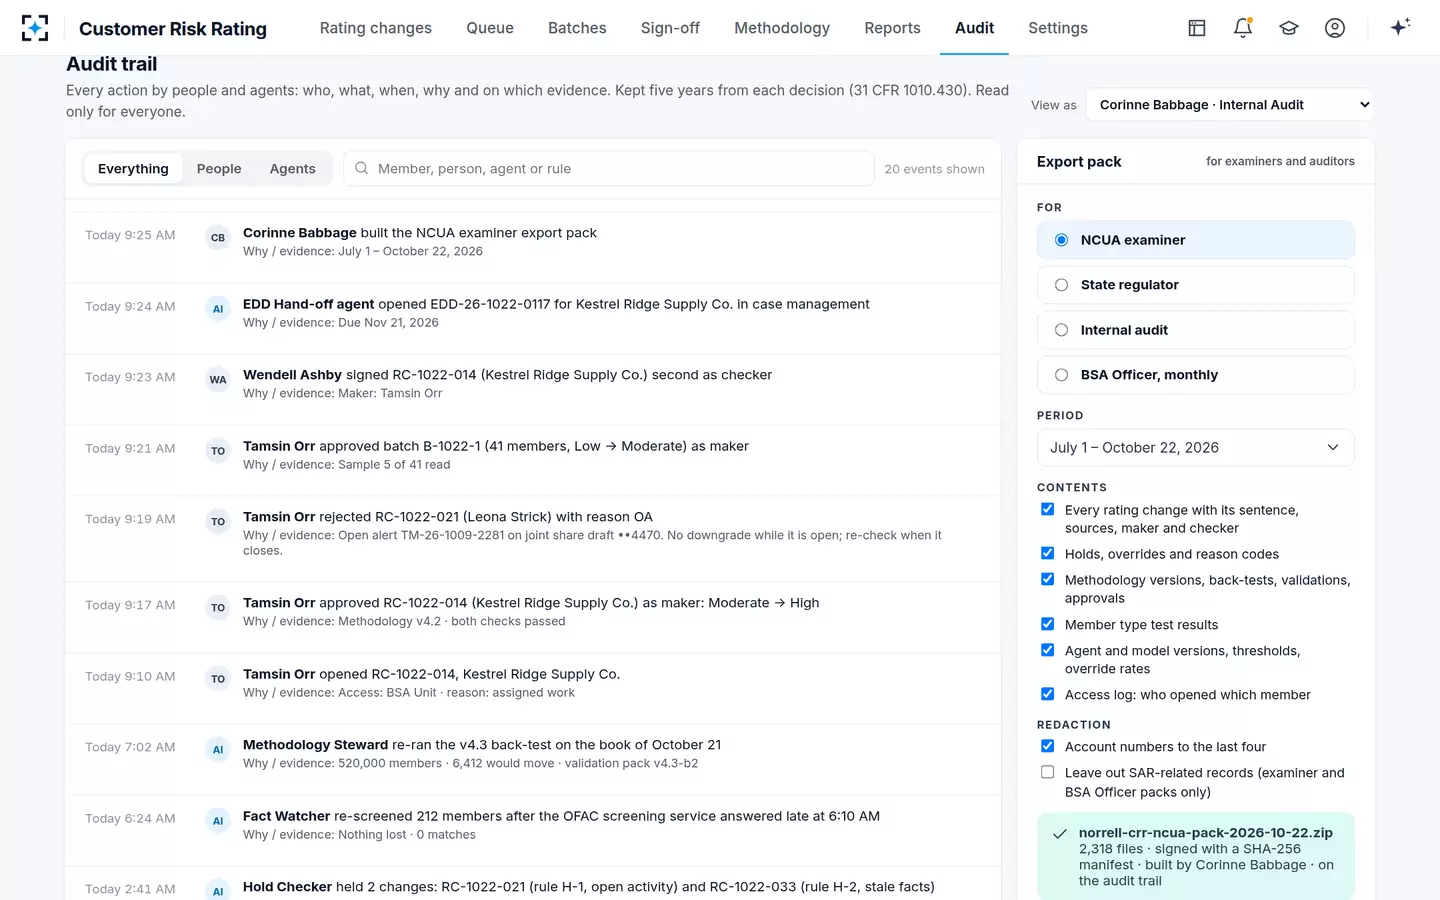Go to the Sign-off tab
Viewport: 1440px width, 900px height.
coord(670,28)
